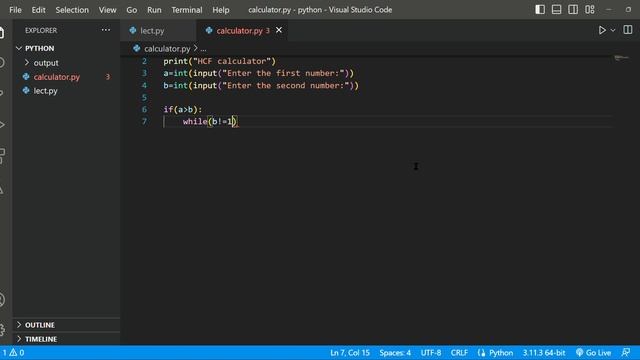Run the Python file with play icon
Viewport: 640px width, 360px height.
pos(602,30)
